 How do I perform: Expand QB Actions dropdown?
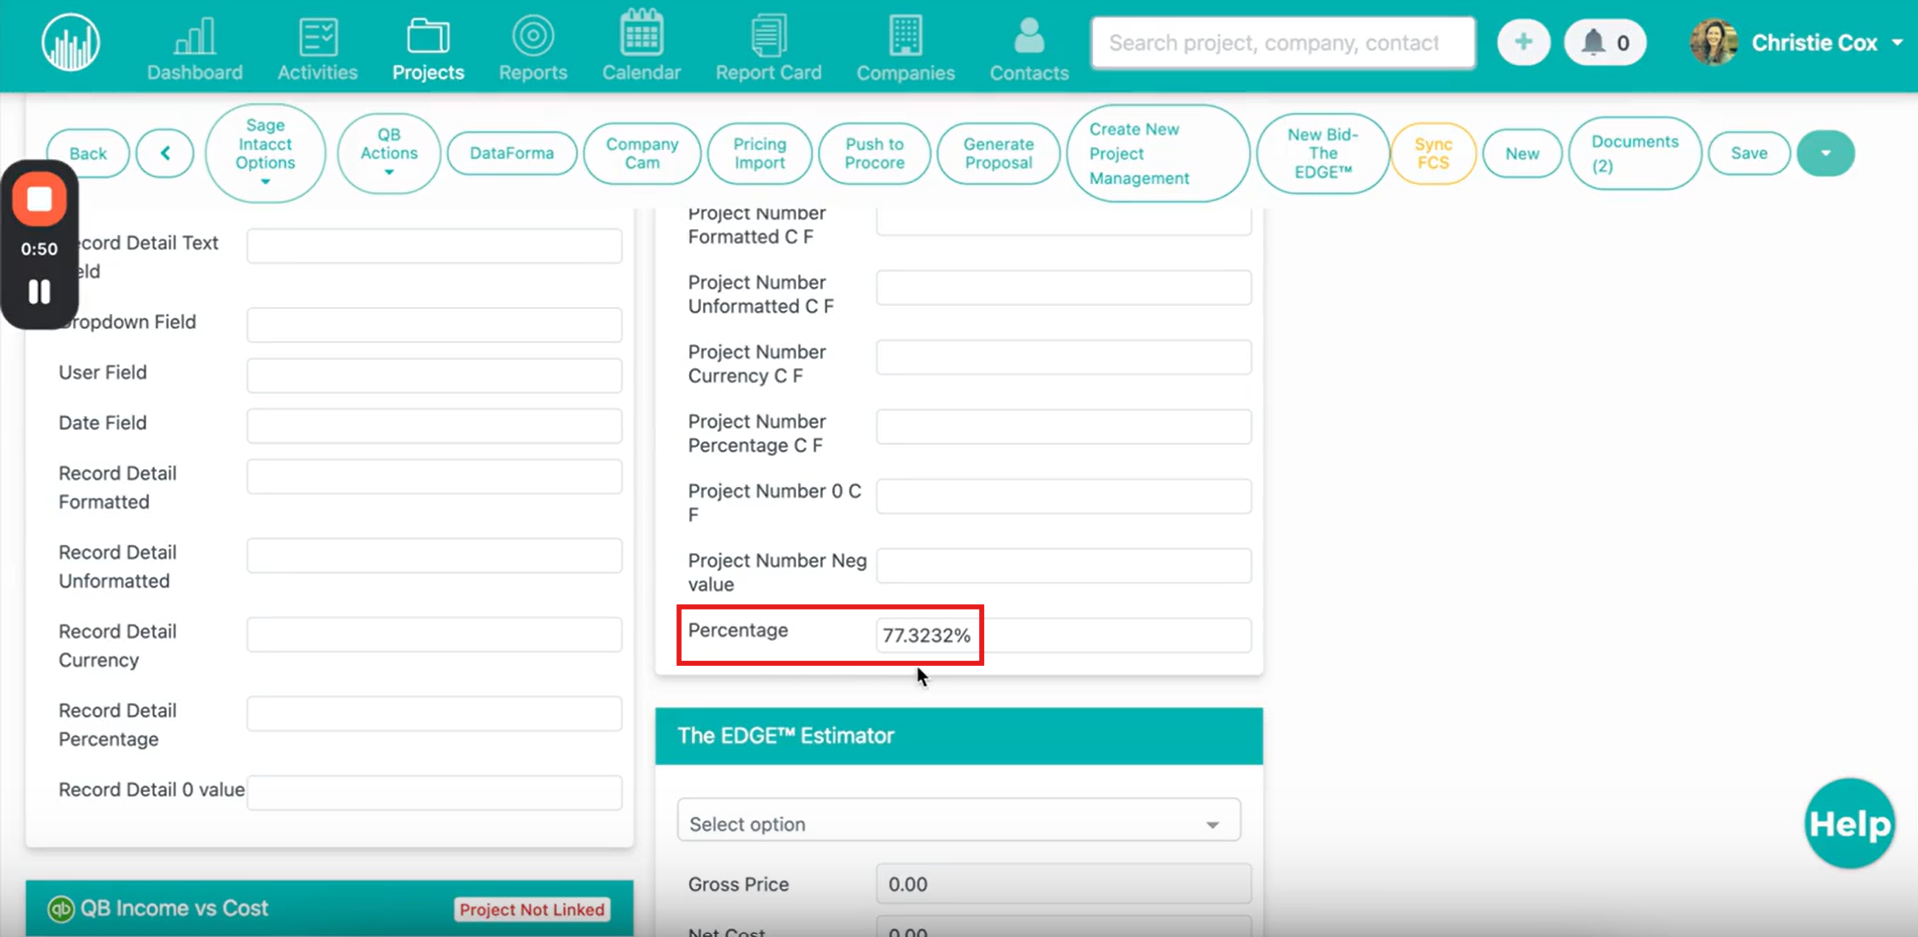388,153
